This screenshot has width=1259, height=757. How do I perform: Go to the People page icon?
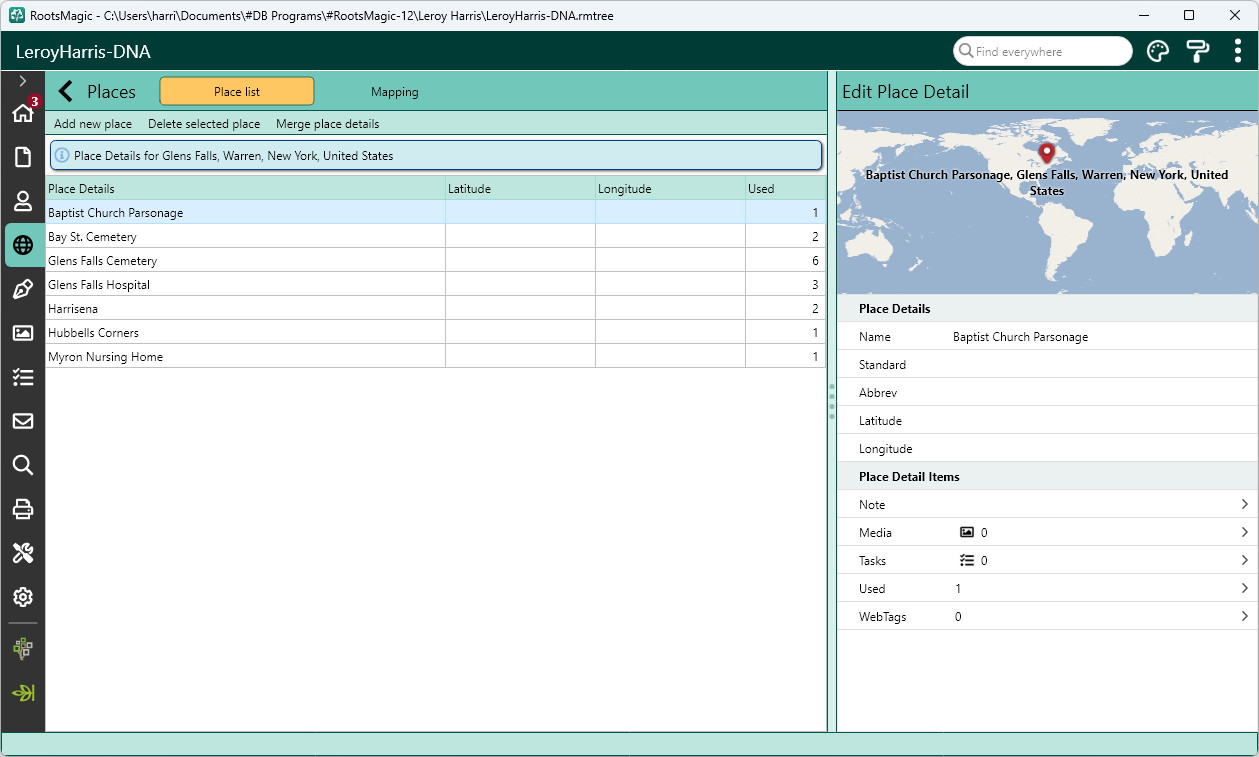(x=23, y=201)
